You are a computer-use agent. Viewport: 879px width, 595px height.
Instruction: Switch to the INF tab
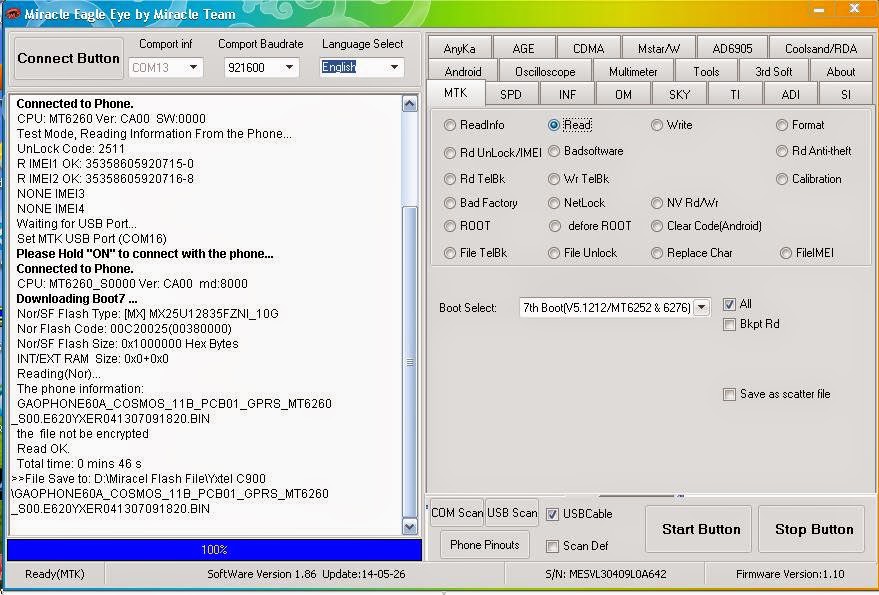[x=567, y=94]
